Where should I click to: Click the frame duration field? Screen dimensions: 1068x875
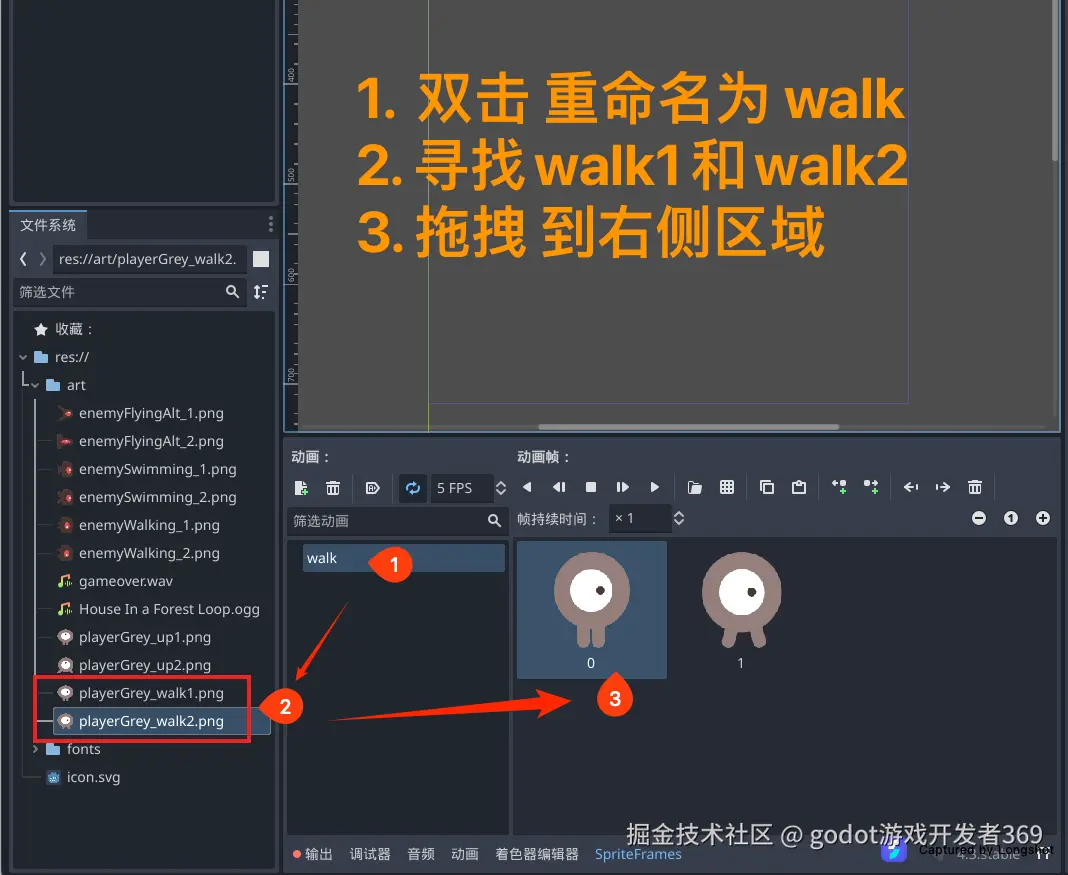[x=639, y=519]
